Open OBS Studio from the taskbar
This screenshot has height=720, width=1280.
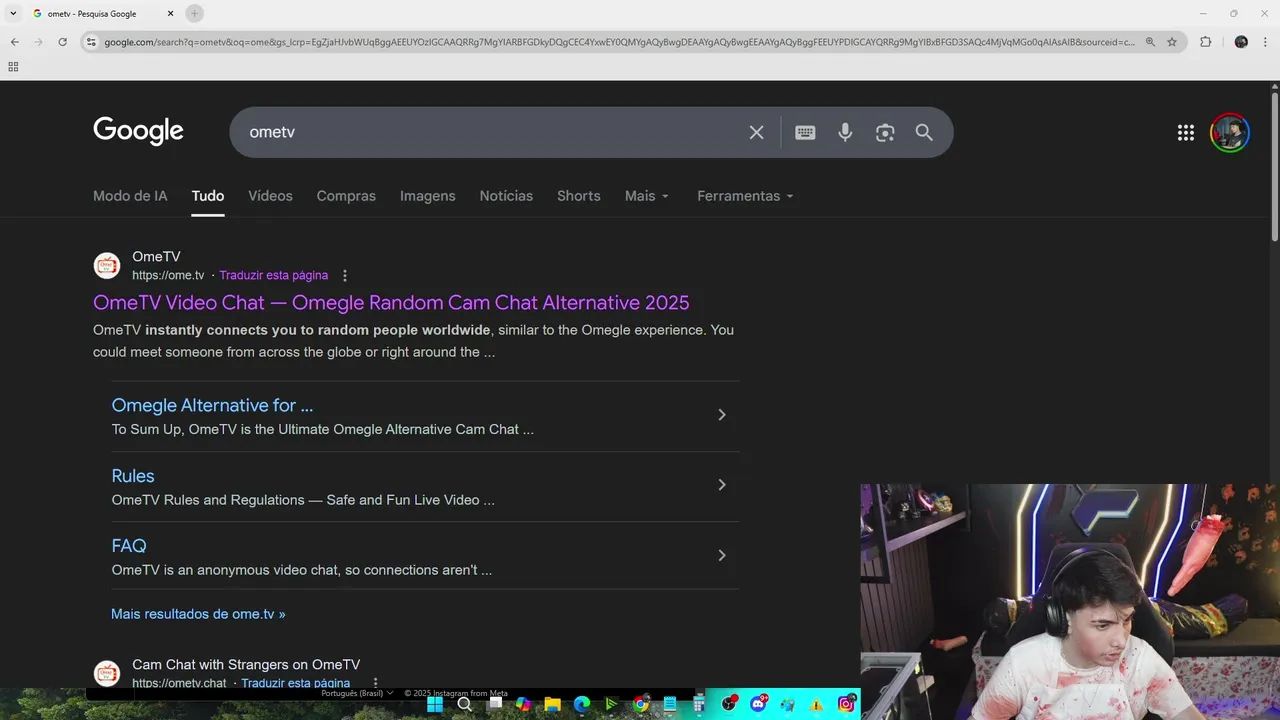729,704
